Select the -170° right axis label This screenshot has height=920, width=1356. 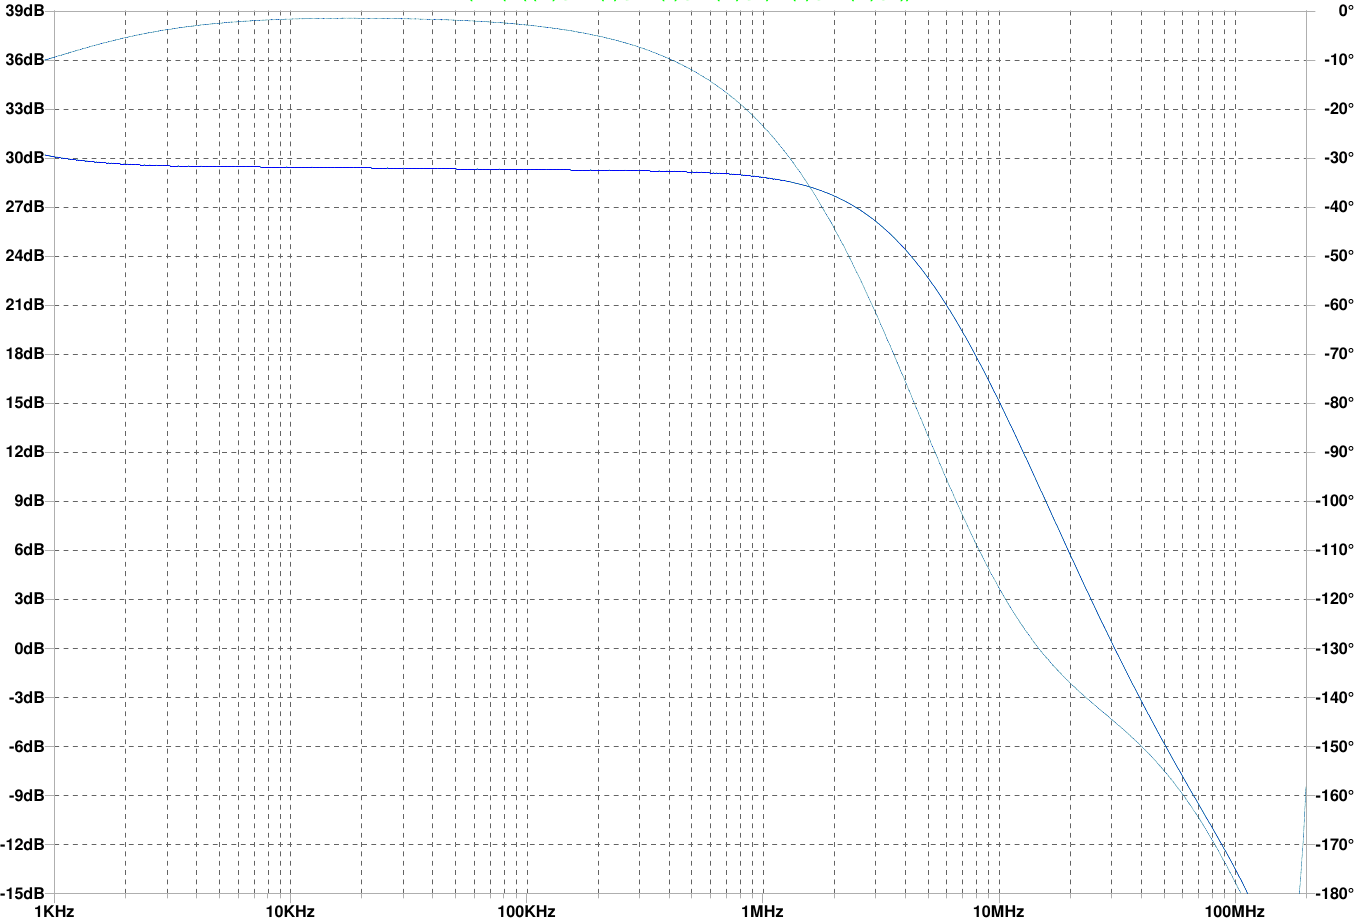(x=1333, y=844)
